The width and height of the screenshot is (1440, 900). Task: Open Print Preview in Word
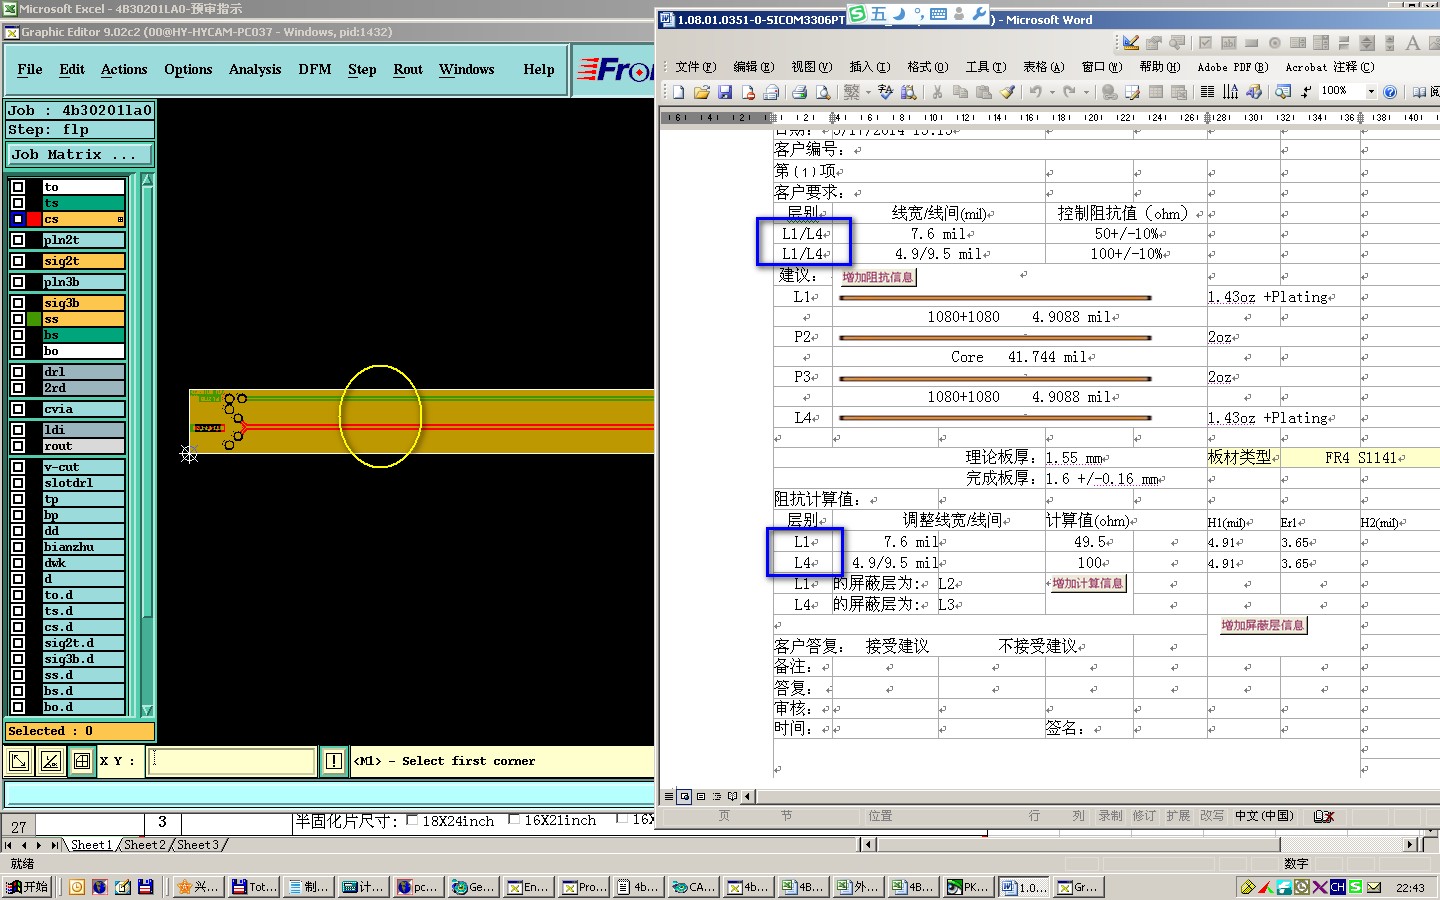pyautogui.click(x=823, y=92)
